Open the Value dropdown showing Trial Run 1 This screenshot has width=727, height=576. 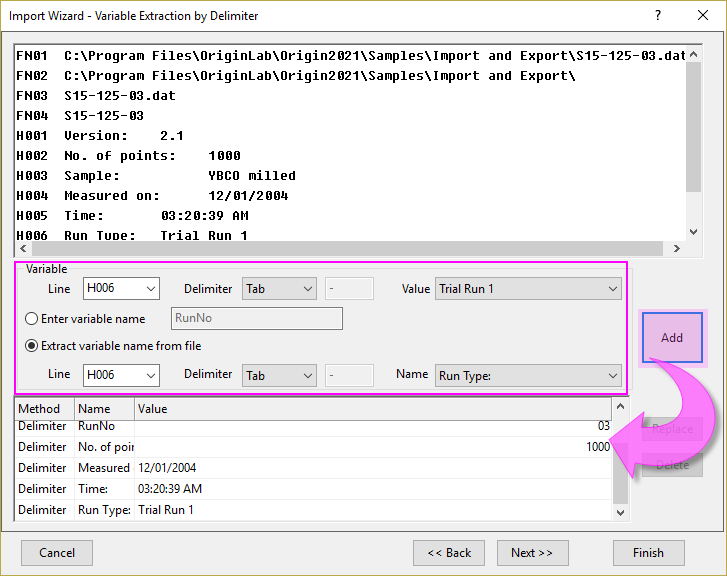tap(528, 289)
